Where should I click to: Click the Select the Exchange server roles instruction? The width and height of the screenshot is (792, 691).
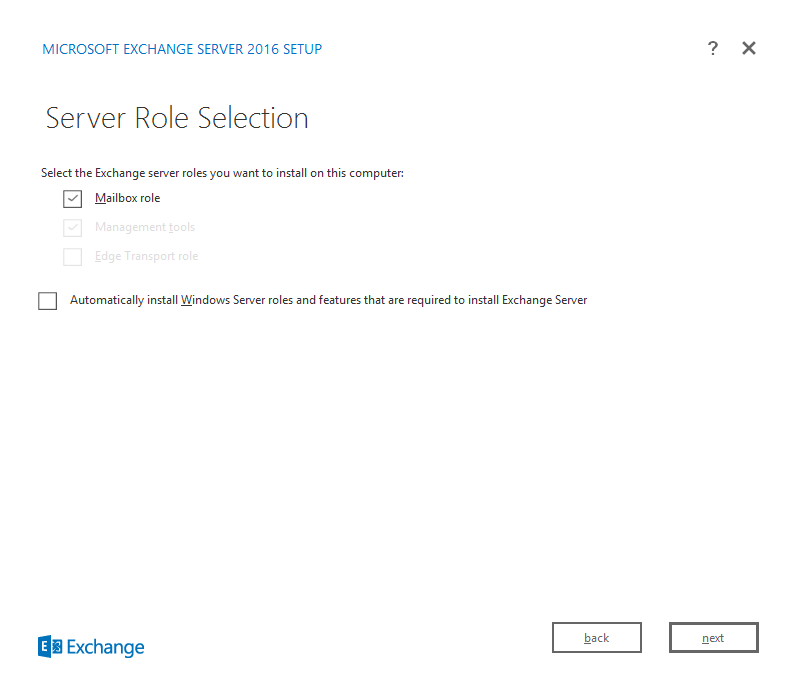[x=222, y=173]
